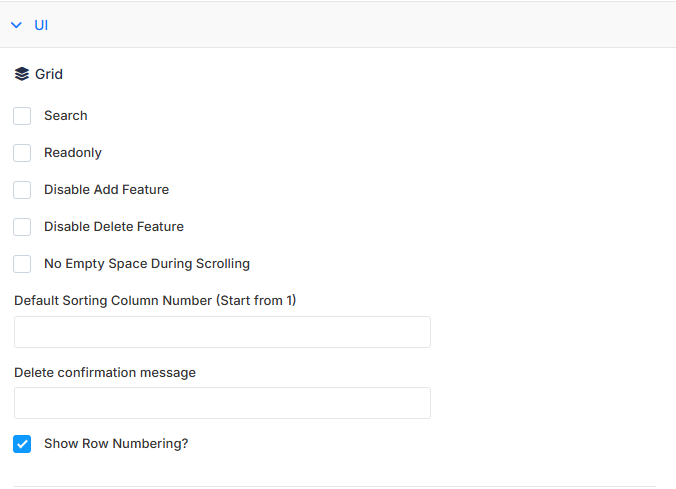Focus the Delete confirmation message field
676x489 pixels.
[222, 403]
